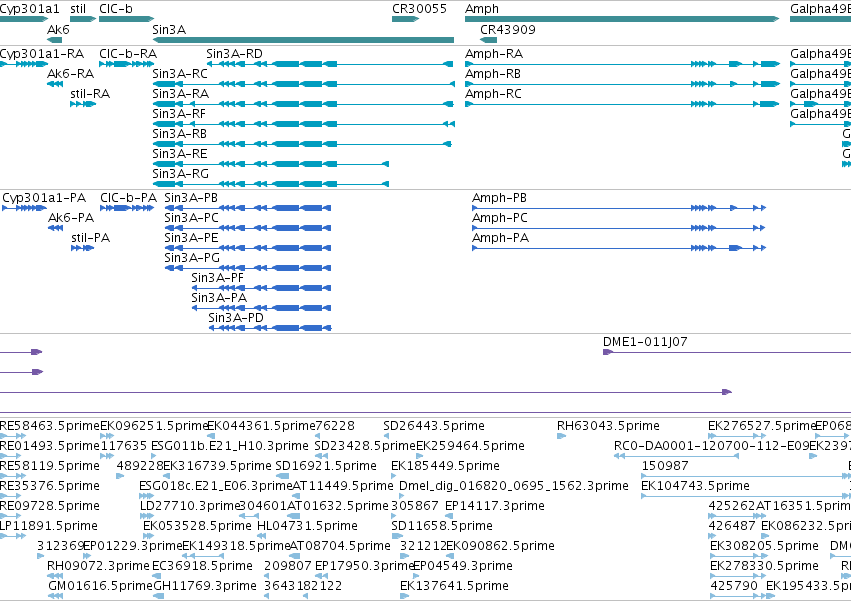Viewport: 851px width, 601px height.
Task: Select the Sin3A-RG transcript label
Action: click(x=181, y=174)
